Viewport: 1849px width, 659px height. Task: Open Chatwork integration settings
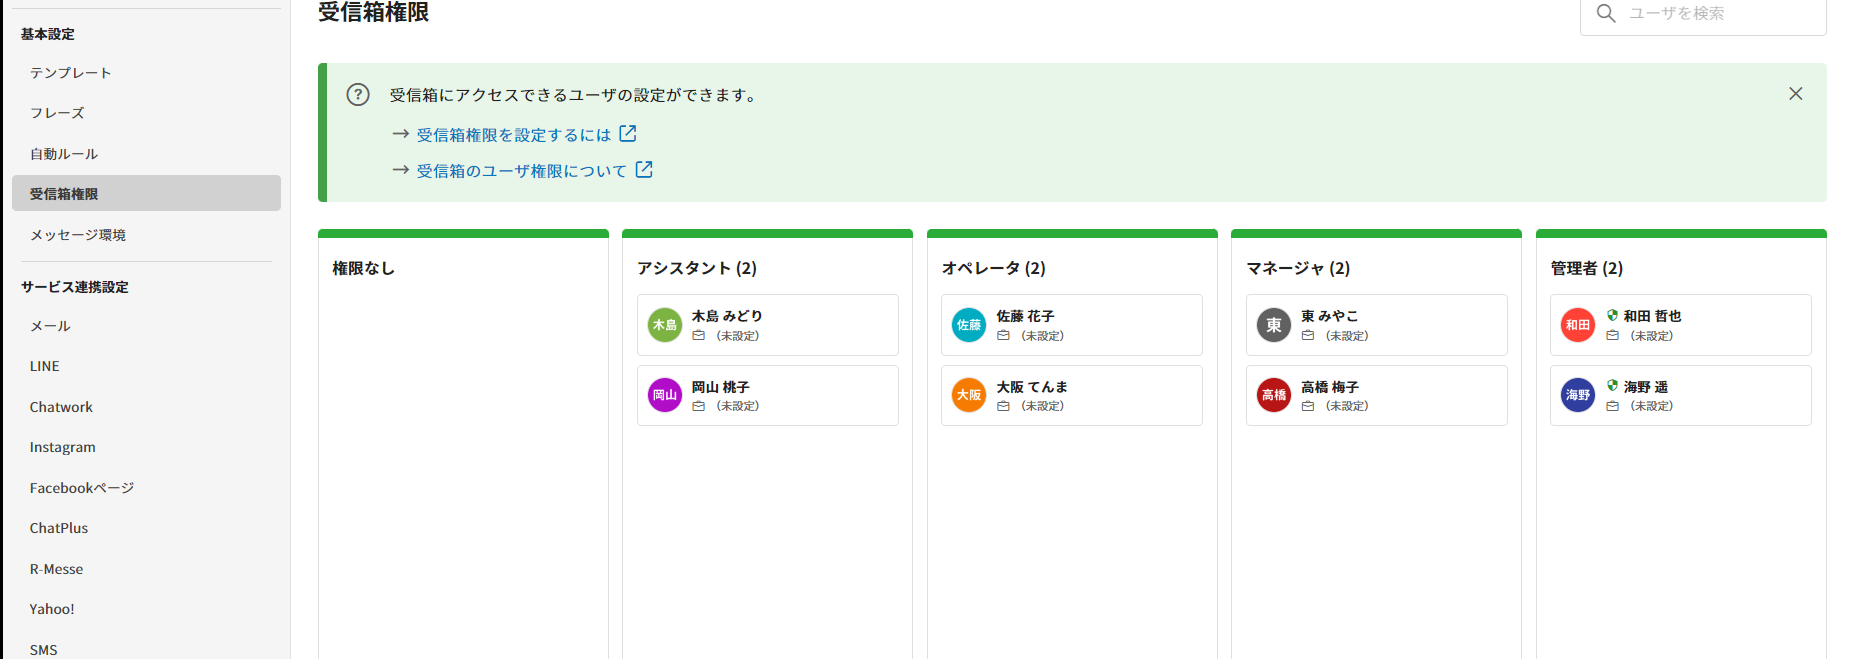tap(61, 407)
